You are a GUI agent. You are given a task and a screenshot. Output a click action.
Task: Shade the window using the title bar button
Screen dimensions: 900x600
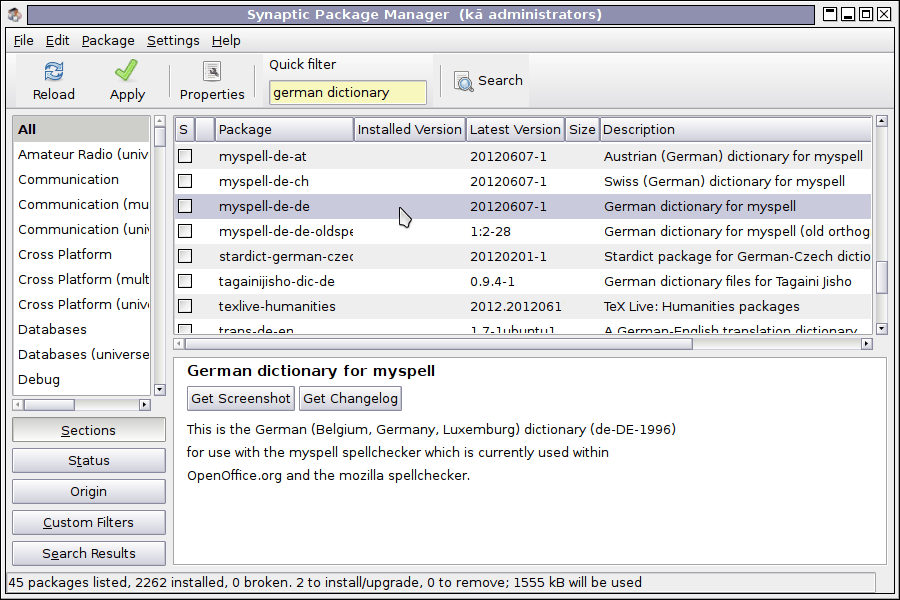(830, 14)
